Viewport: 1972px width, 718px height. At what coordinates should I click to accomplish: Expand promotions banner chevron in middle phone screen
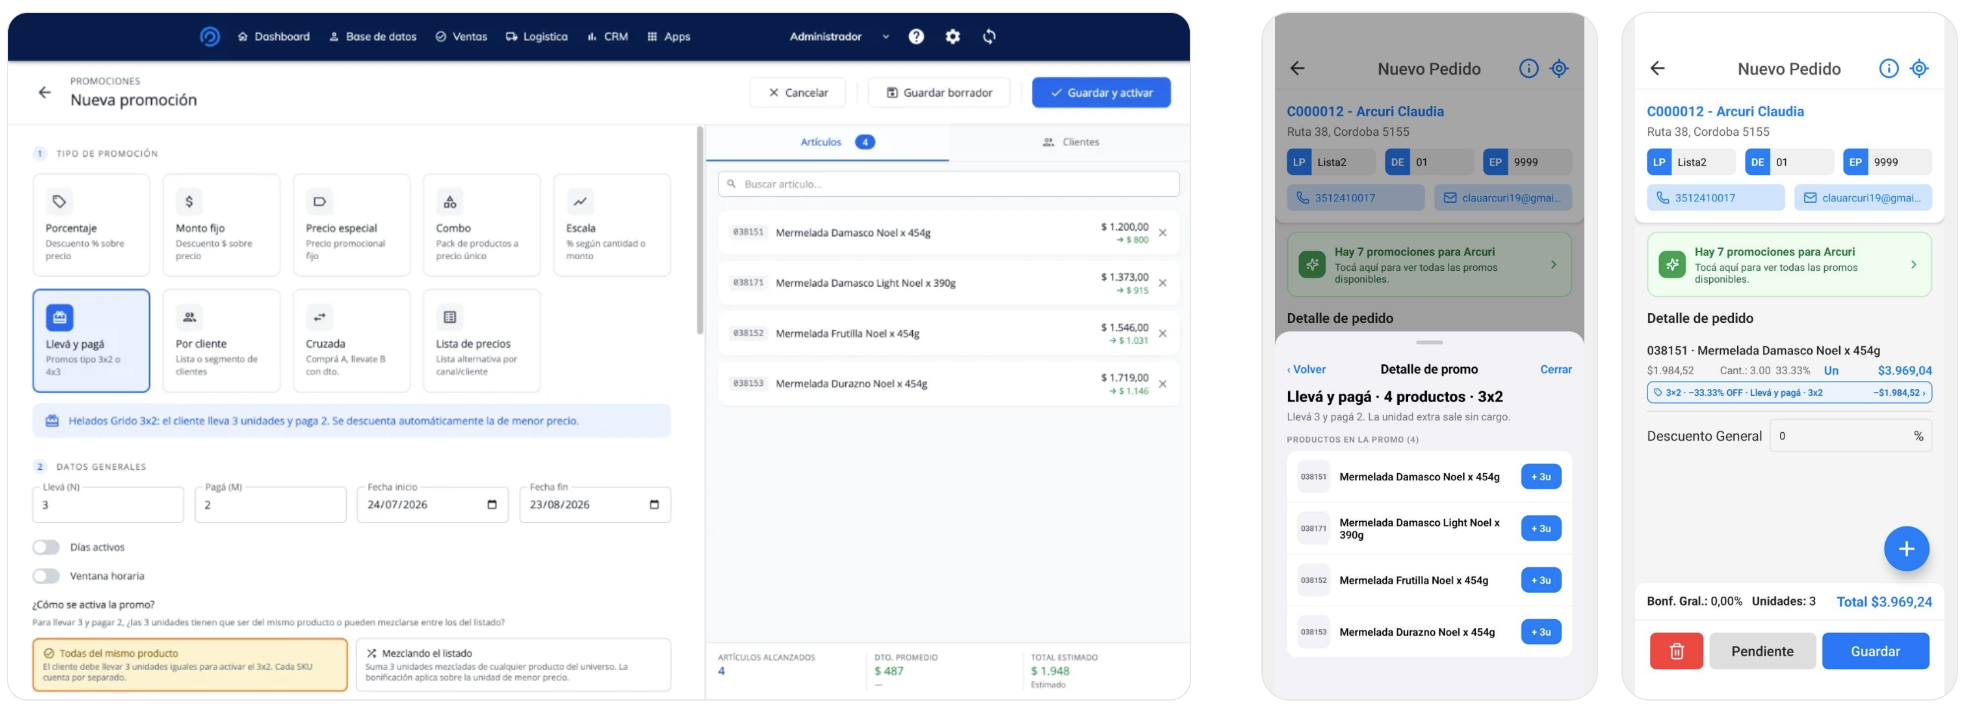(x=1553, y=265)
